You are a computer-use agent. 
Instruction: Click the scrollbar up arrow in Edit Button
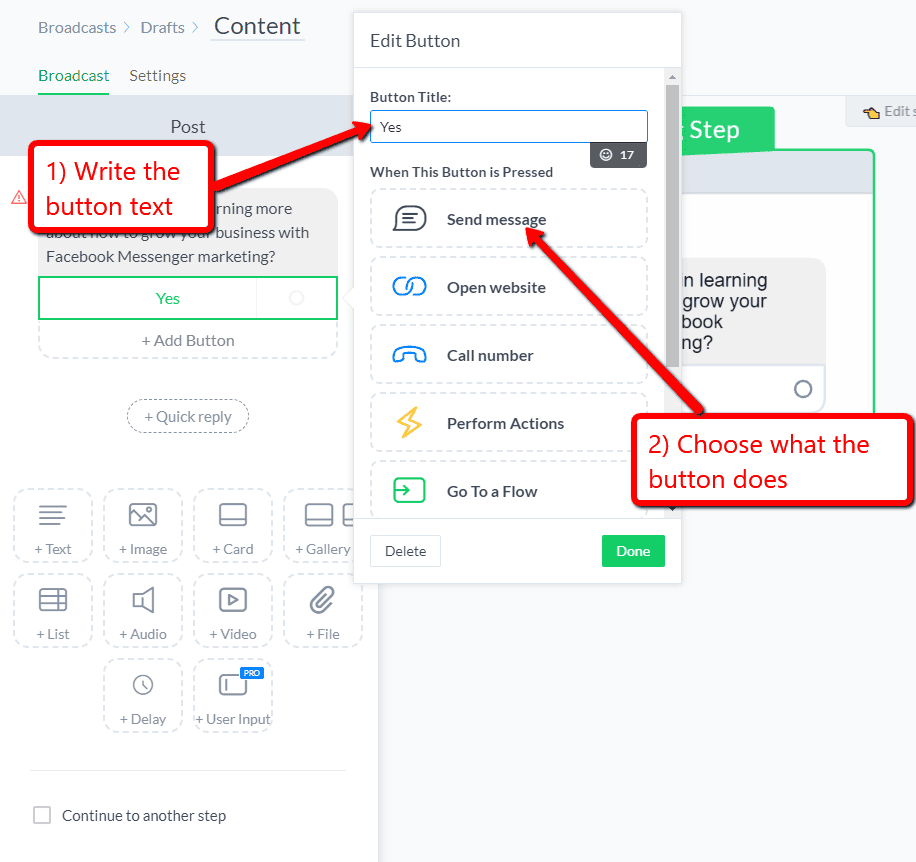click(672, 77)
